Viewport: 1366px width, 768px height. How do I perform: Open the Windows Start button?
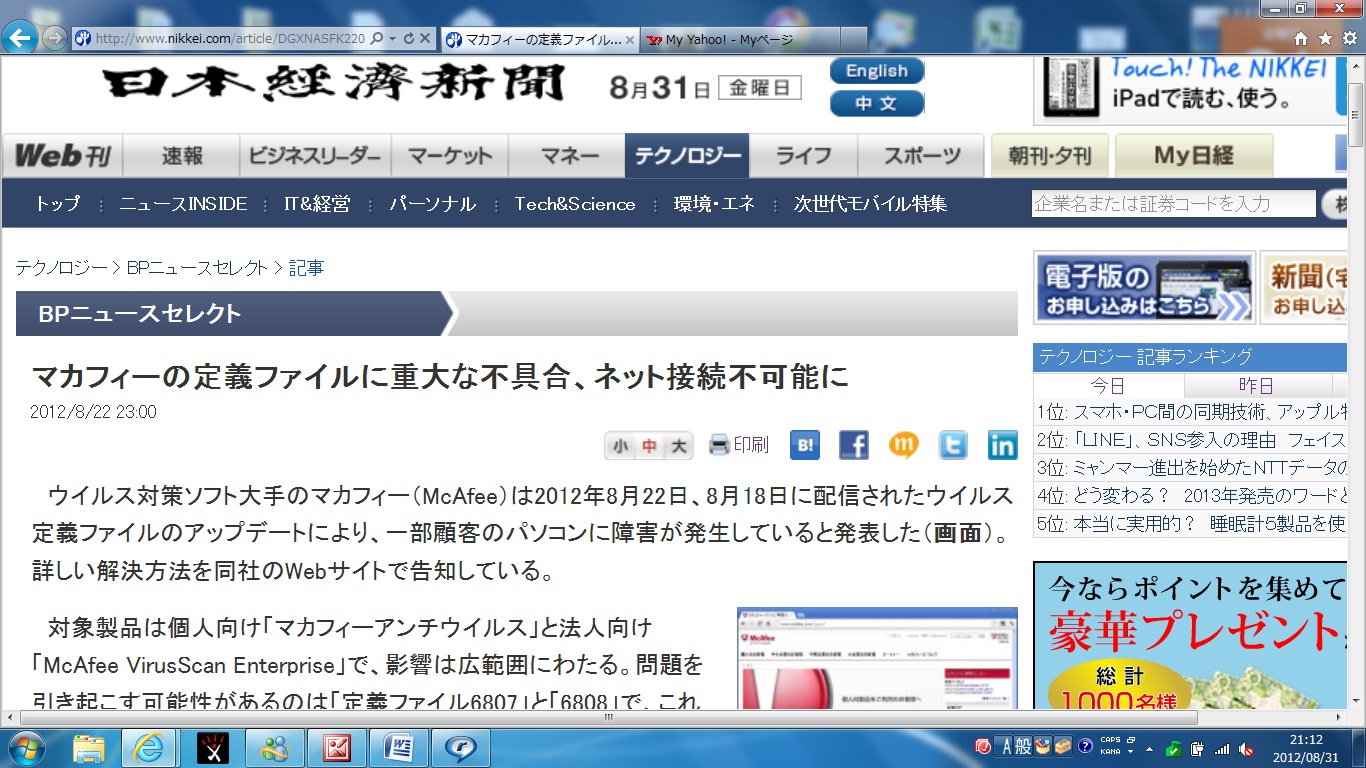[25, 747]
